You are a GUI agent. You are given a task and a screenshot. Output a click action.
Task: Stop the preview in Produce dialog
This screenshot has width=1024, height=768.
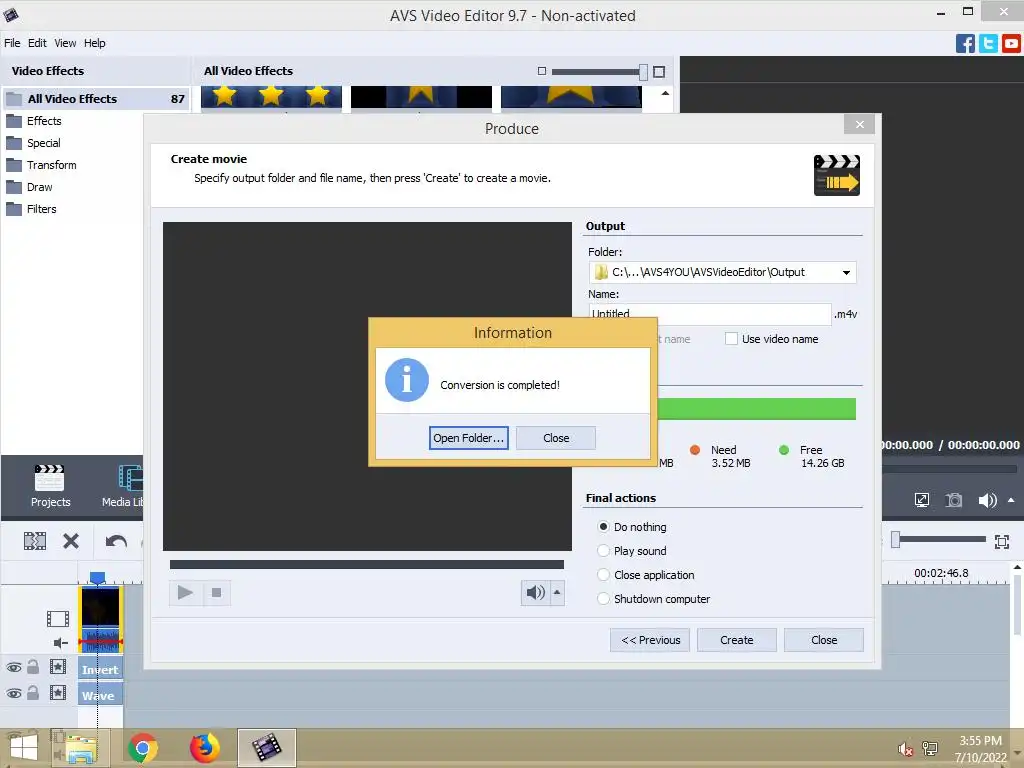click(216, 592)
